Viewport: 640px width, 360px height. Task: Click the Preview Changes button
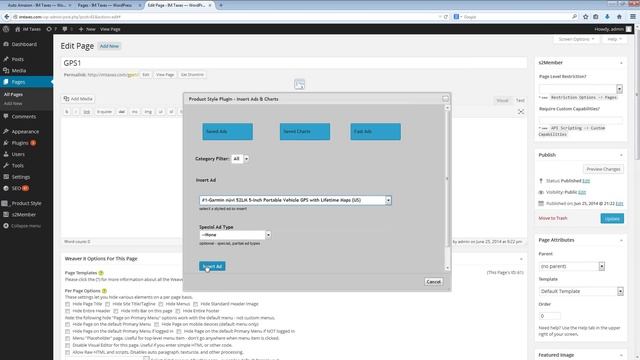603,169
